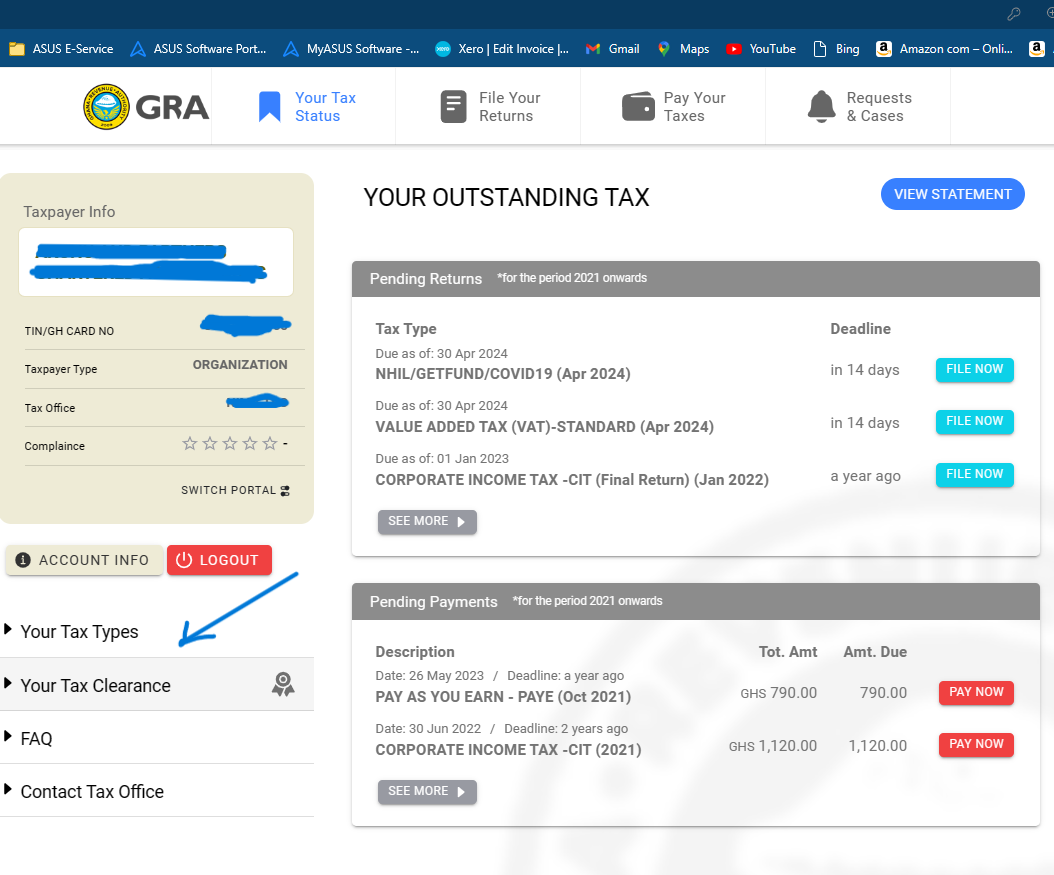Click the red Logout button

coord(219,560)
